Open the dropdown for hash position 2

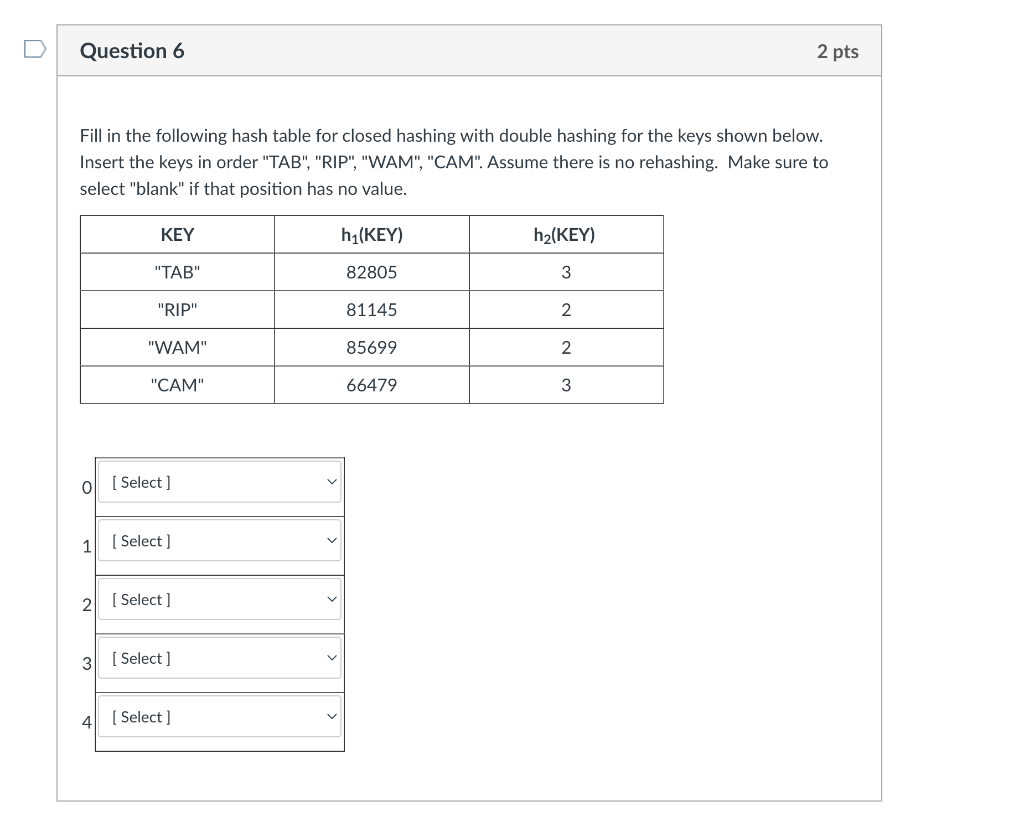click(x=220, y=599)
